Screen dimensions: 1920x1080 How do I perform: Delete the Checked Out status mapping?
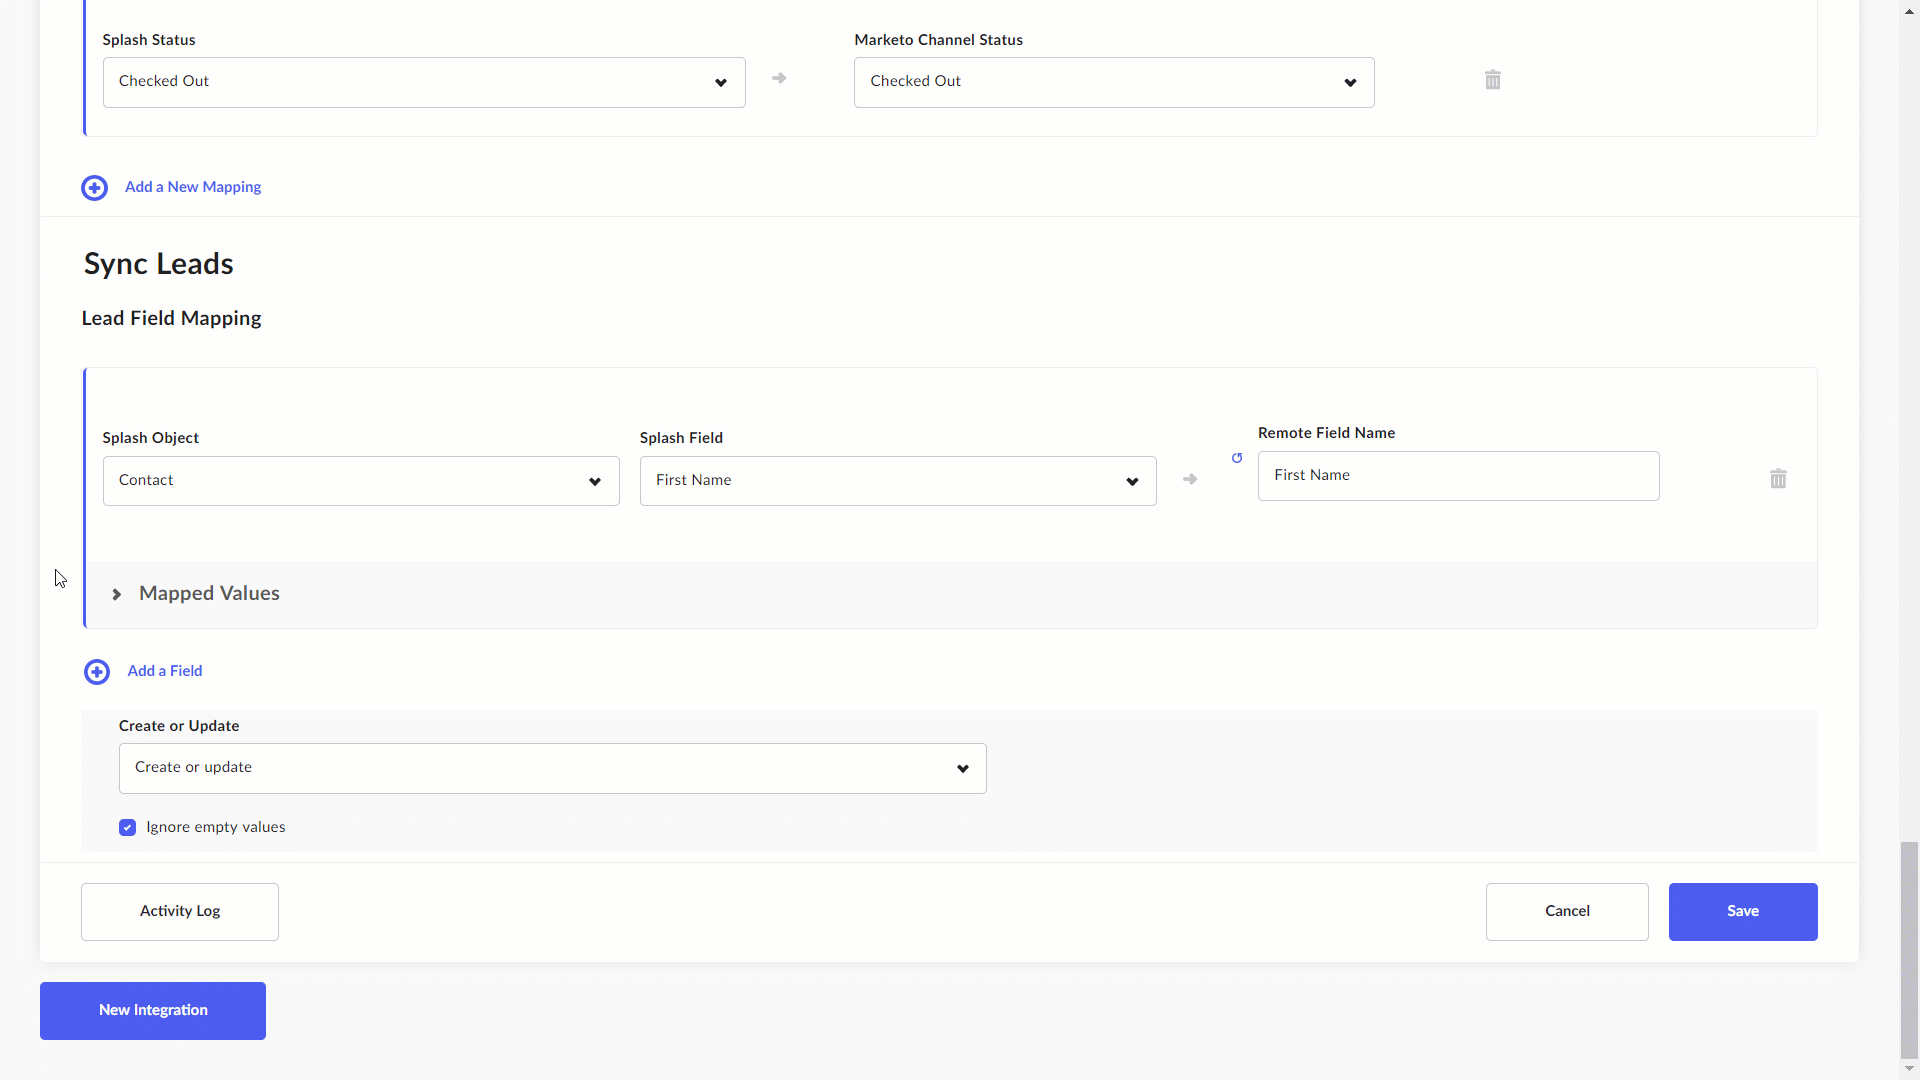click(1492, 80)
